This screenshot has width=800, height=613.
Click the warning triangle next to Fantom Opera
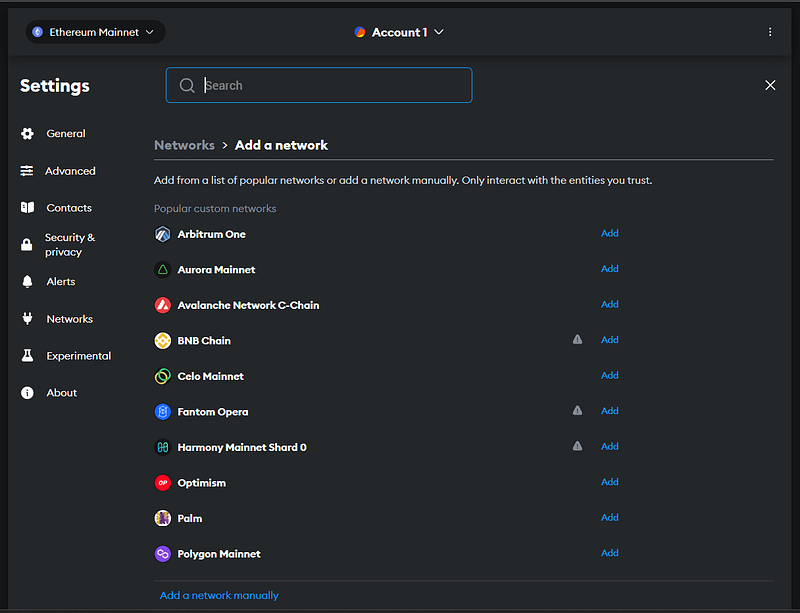577,410
